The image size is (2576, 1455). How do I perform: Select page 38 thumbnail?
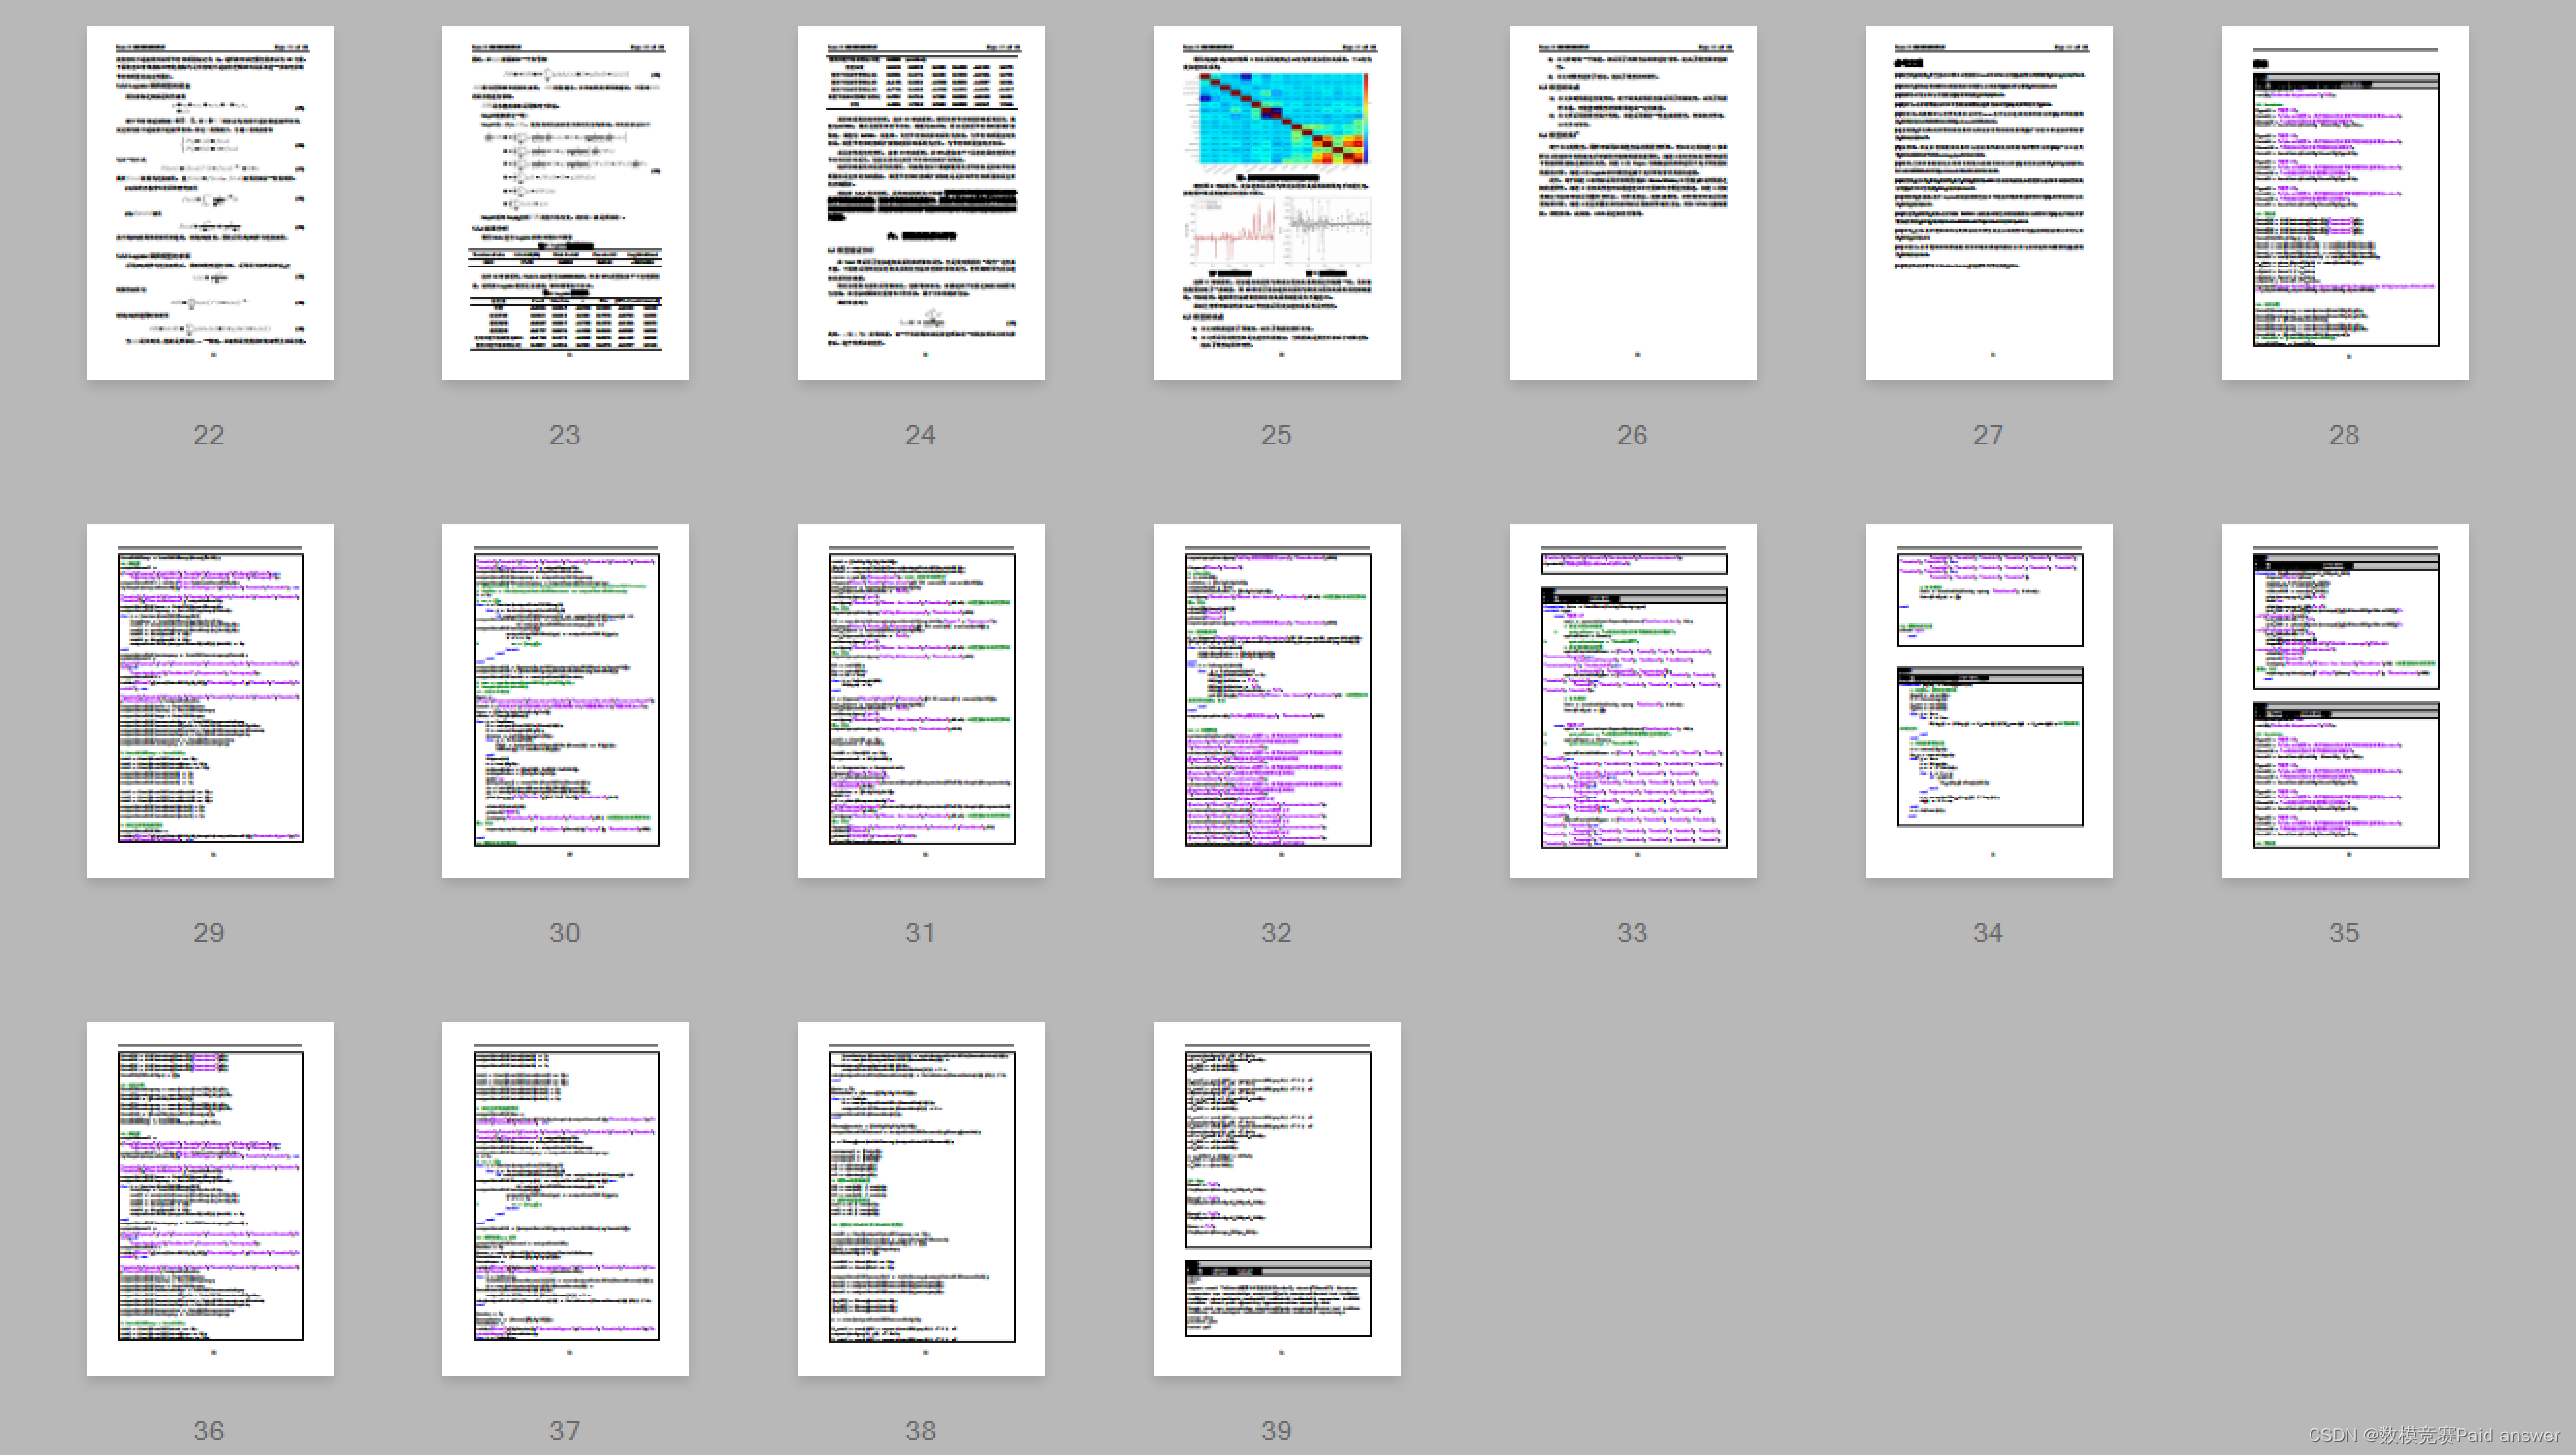921,1199
